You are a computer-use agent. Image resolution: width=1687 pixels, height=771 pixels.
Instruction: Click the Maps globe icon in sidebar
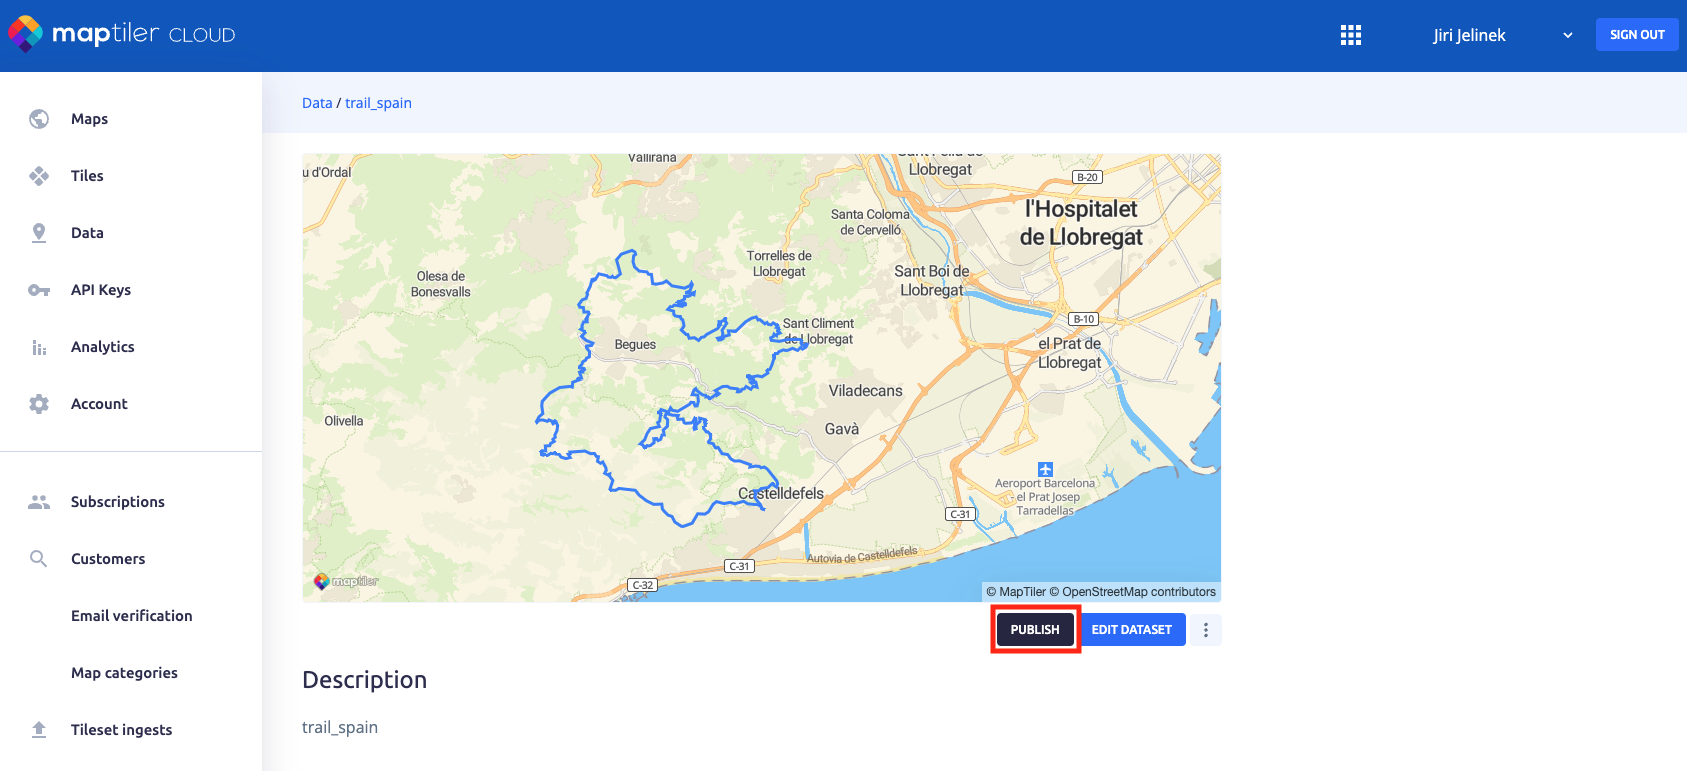click(39, 119)
